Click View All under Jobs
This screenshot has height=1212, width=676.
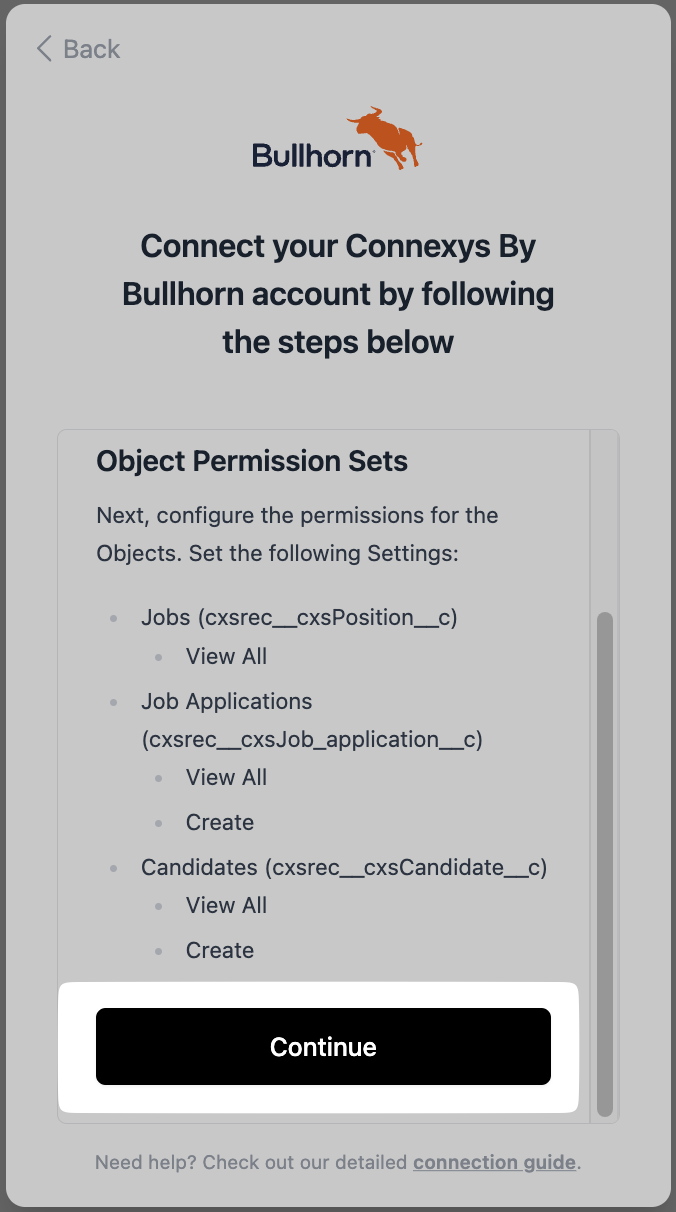(x=226, y=656)
